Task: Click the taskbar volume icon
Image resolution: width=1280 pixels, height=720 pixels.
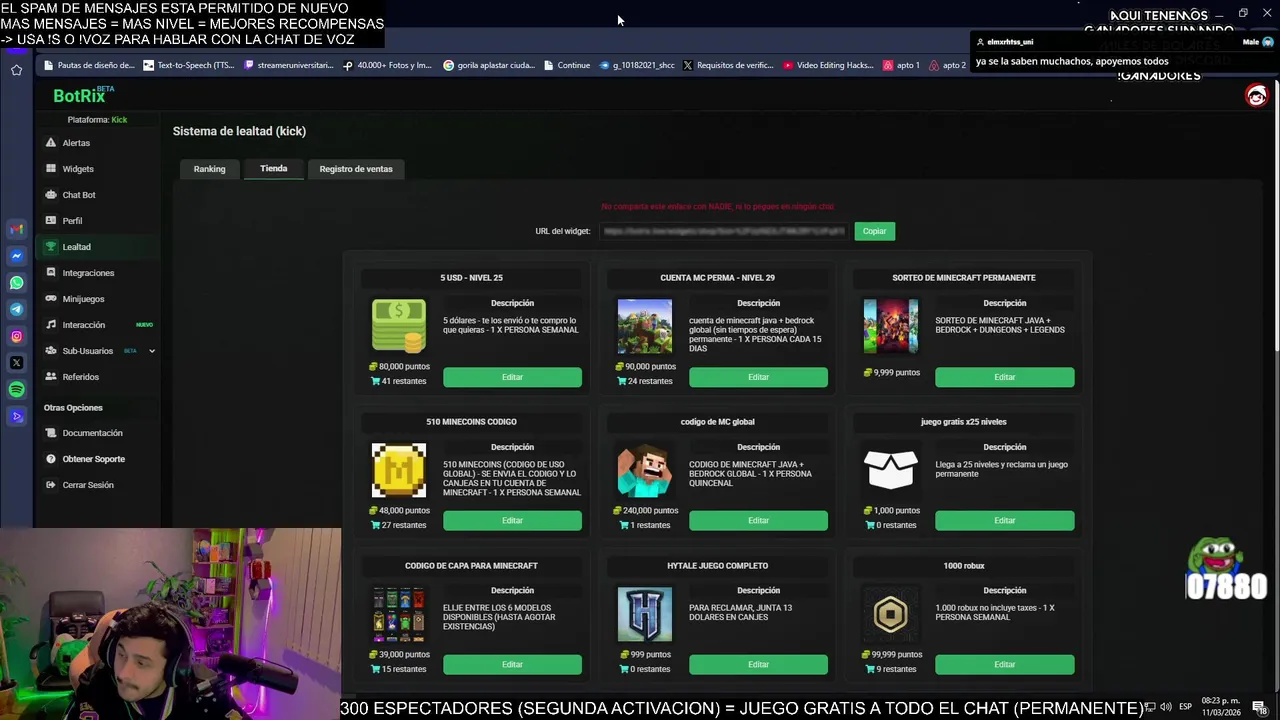Action: [1166, 707]
